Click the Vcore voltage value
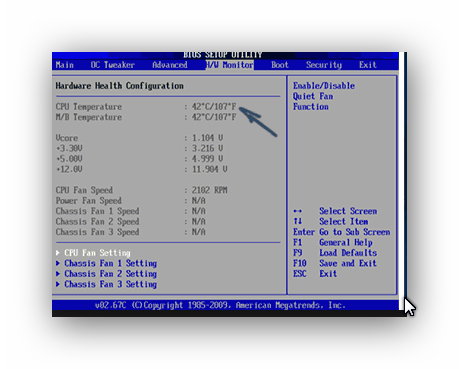Image resolution: width=459 pixels, height=369 pixels. tap(207, 138)
